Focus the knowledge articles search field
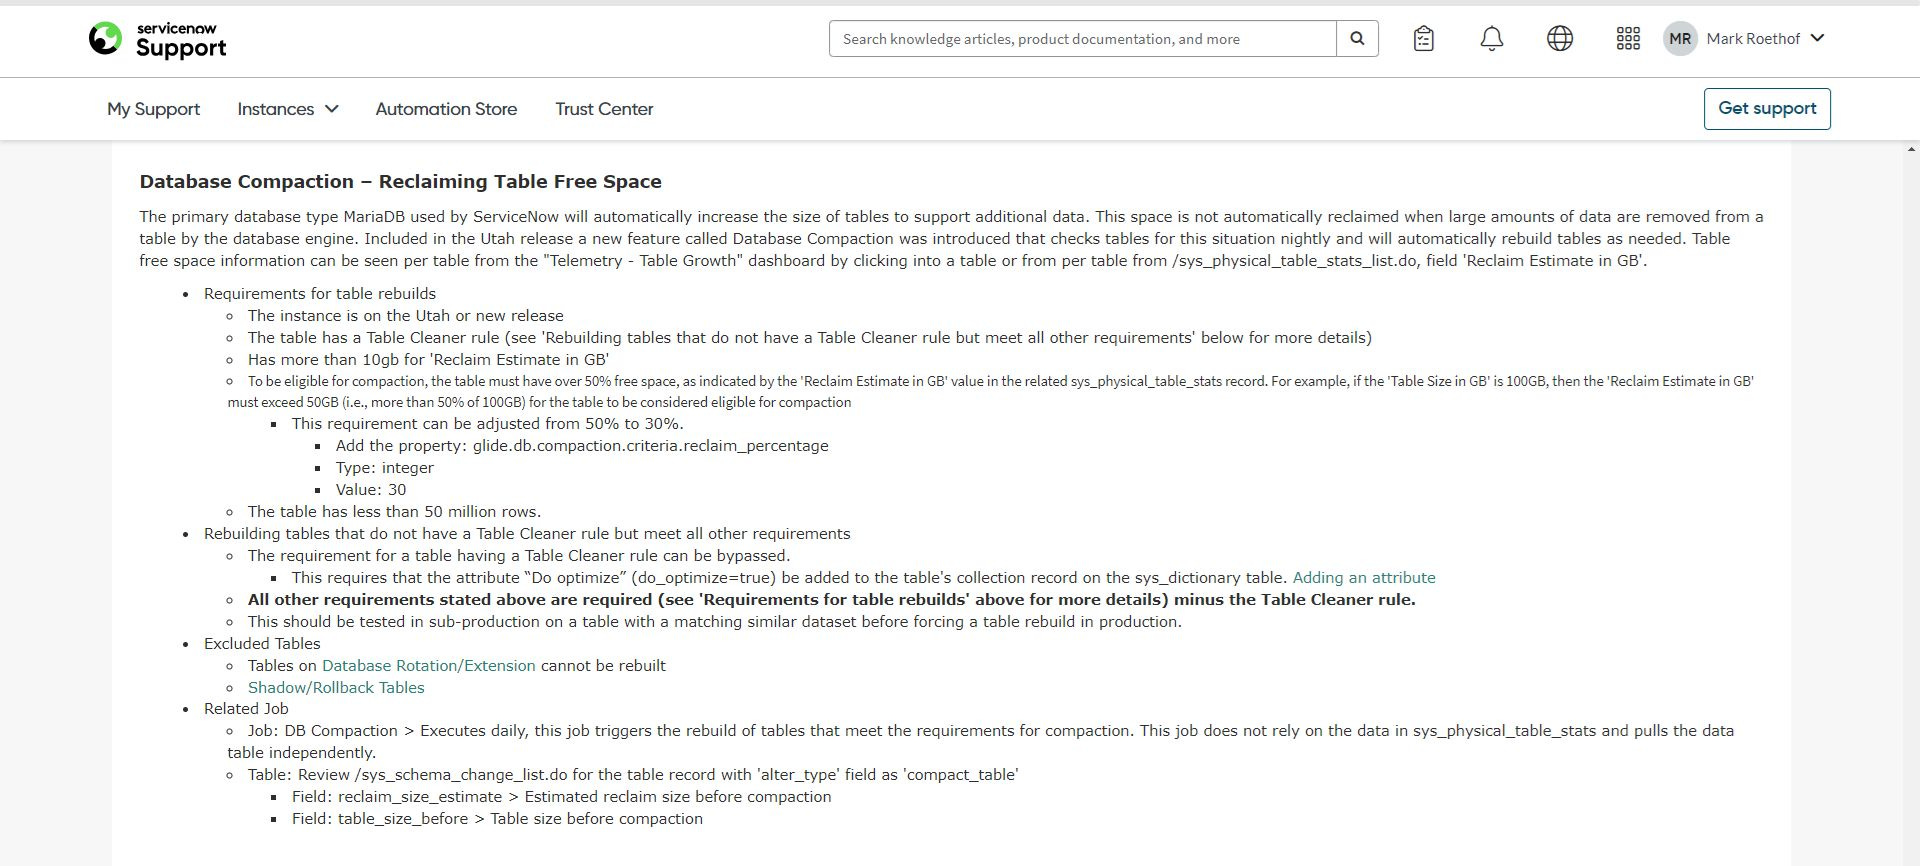Viewport: 1920px width, 866px height. 1082,39
